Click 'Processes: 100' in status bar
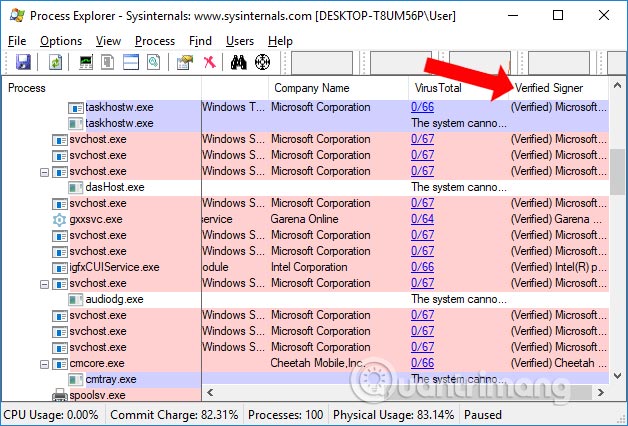Viewport: 628px width, 426px height. (x=286, y=415)
